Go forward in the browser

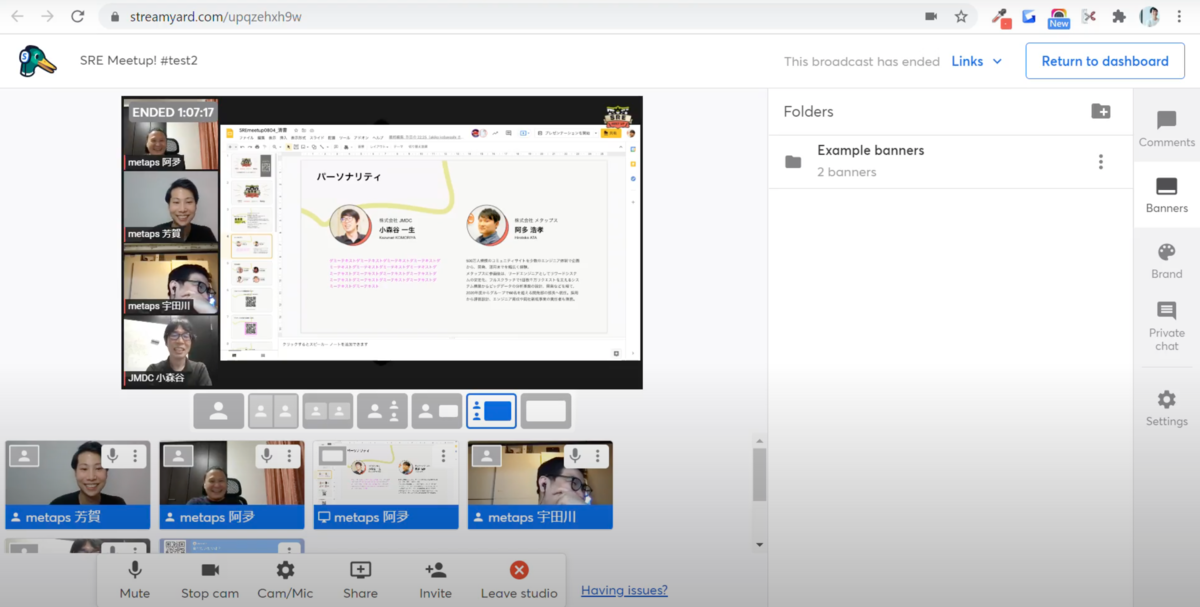click(x=47, y=16)
